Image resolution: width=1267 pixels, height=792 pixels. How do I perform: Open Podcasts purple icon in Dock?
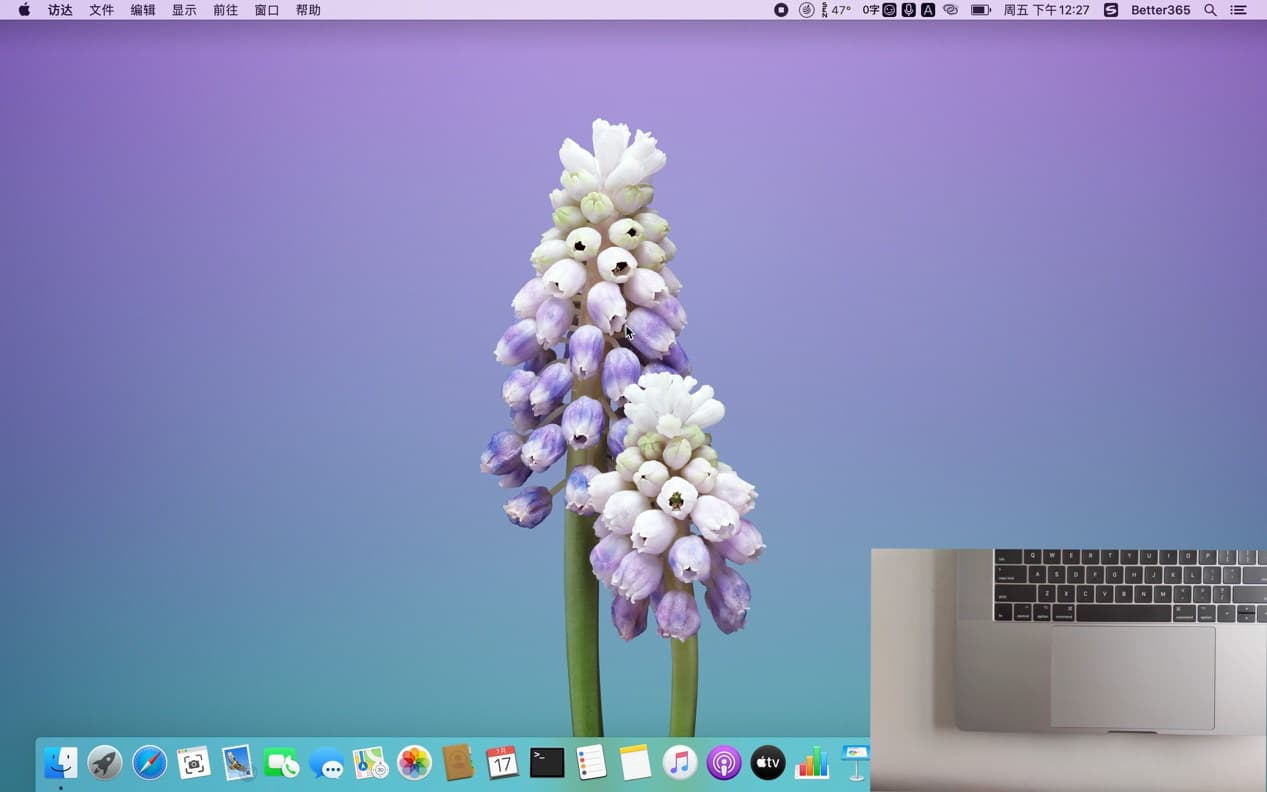click(724, 763)
